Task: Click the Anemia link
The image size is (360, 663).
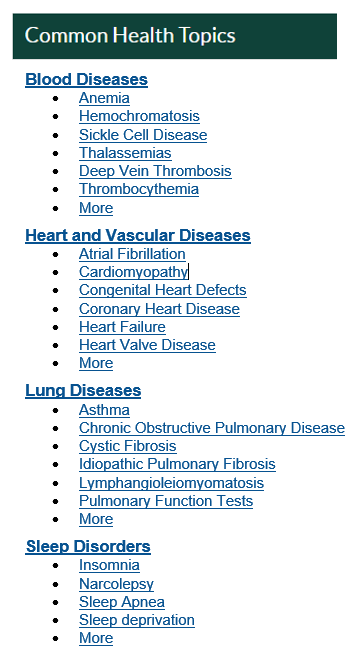Action: click(104, 98)
